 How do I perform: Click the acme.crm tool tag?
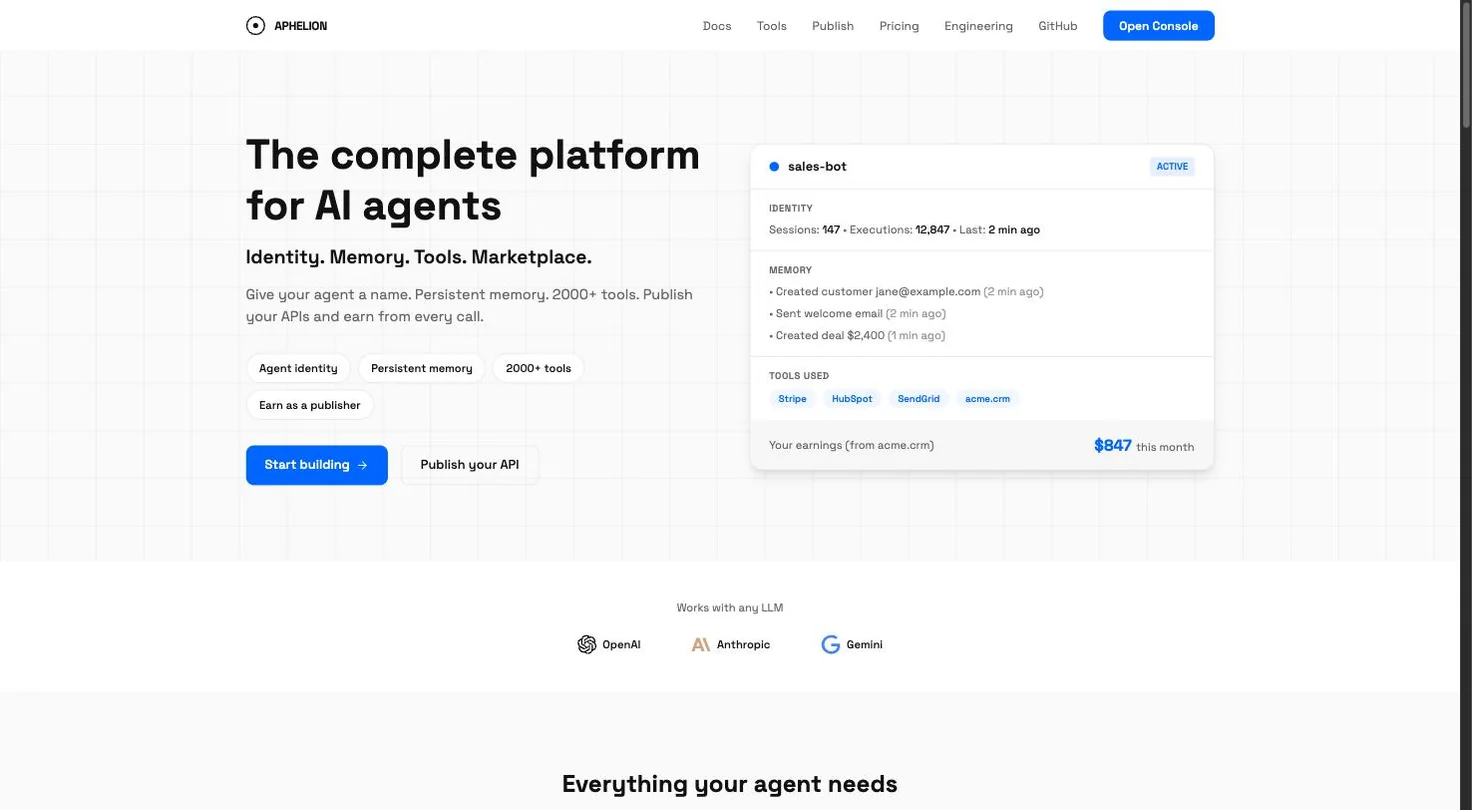tap(987, 399)
